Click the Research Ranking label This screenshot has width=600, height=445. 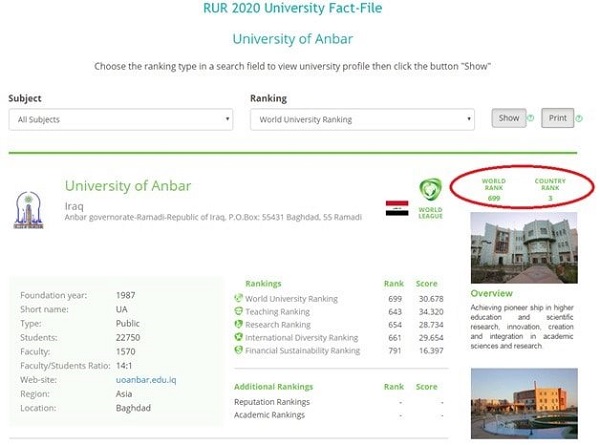click(278, 325)
